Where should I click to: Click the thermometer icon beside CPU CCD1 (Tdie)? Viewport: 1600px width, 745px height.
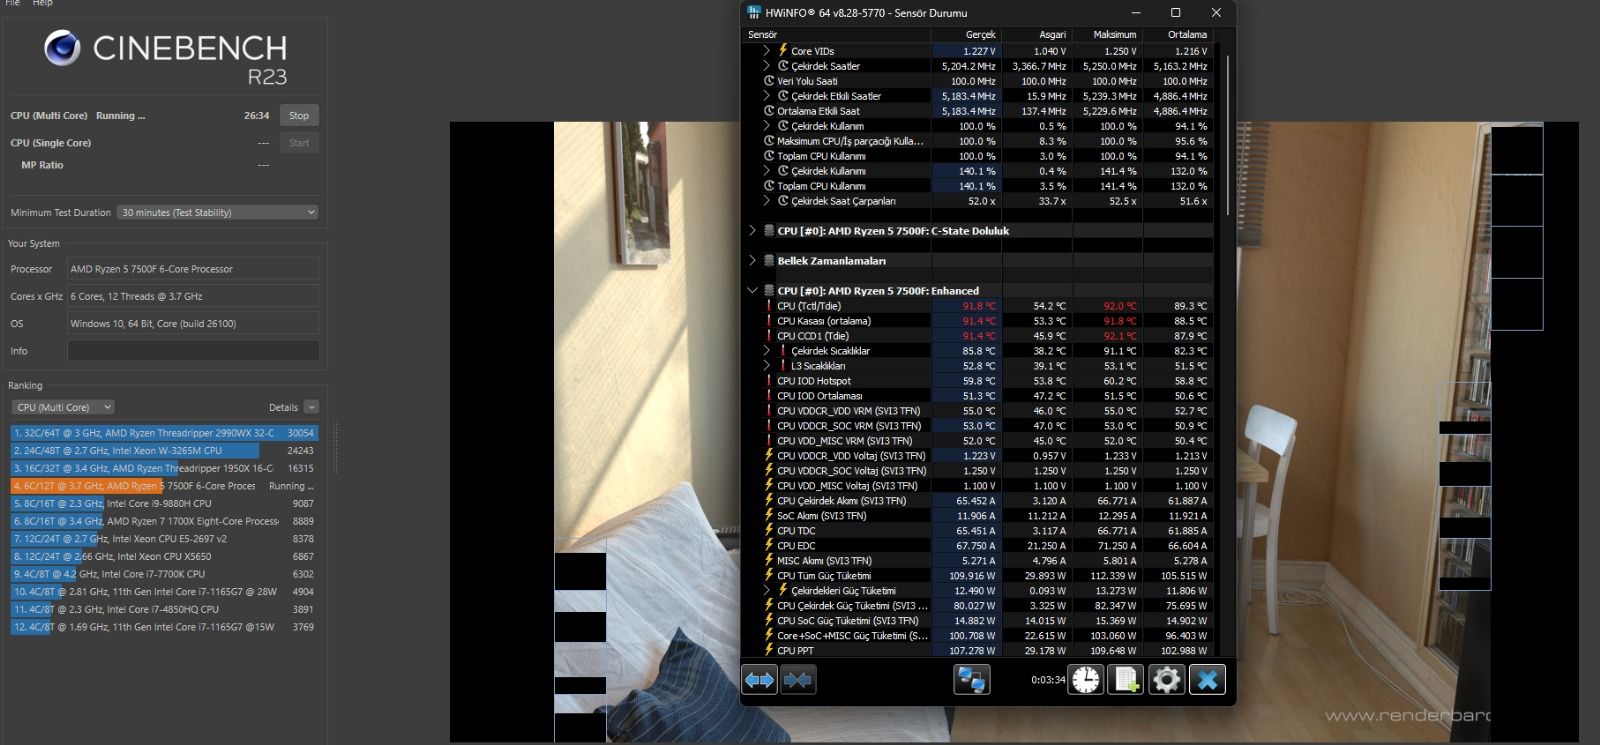pyautogui.click(x=769, y=336)
